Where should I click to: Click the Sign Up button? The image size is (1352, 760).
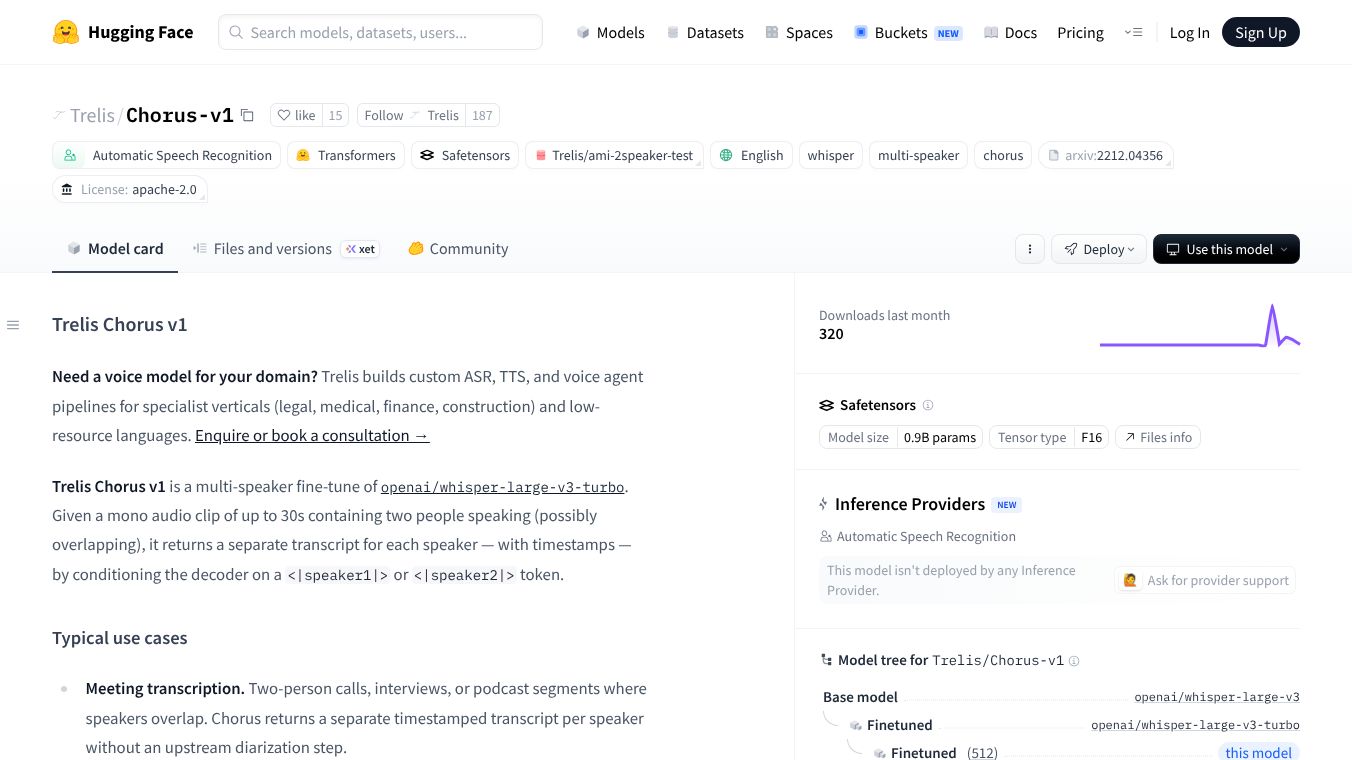pos(1261,32)
